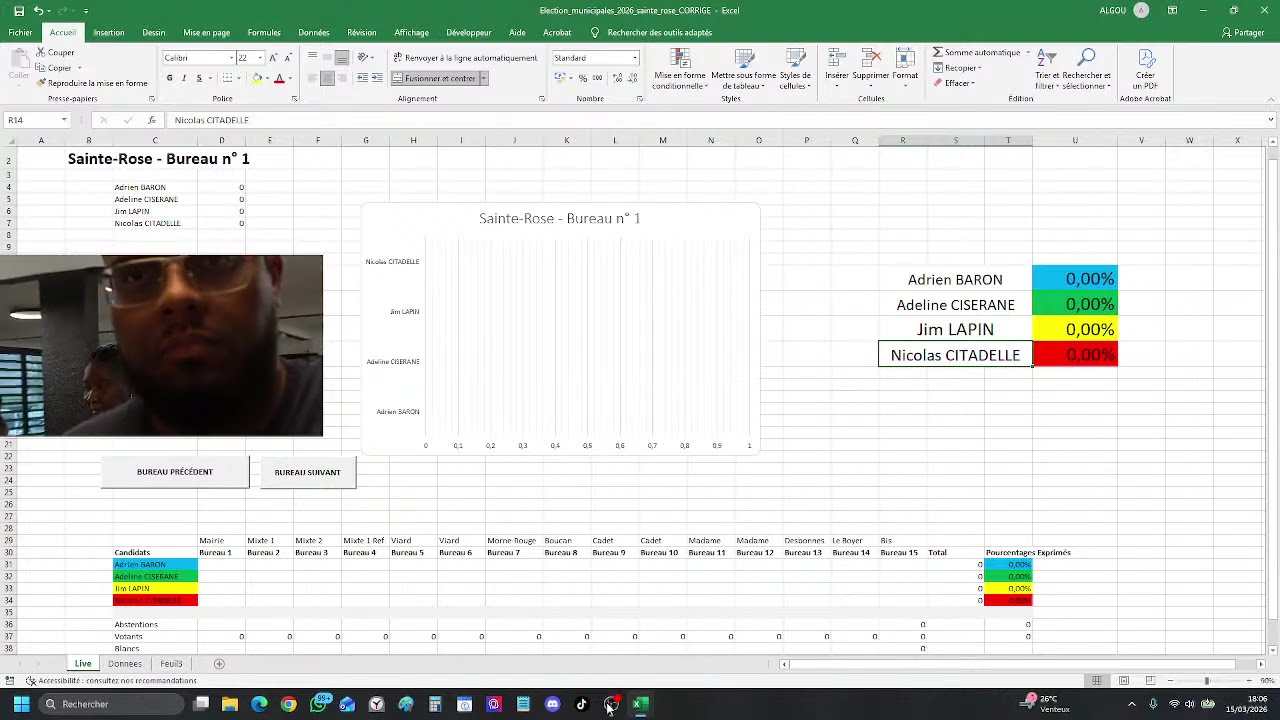
Task: Click the insert function fx icon
Action: pyautogui.click(x=152, y=120)
